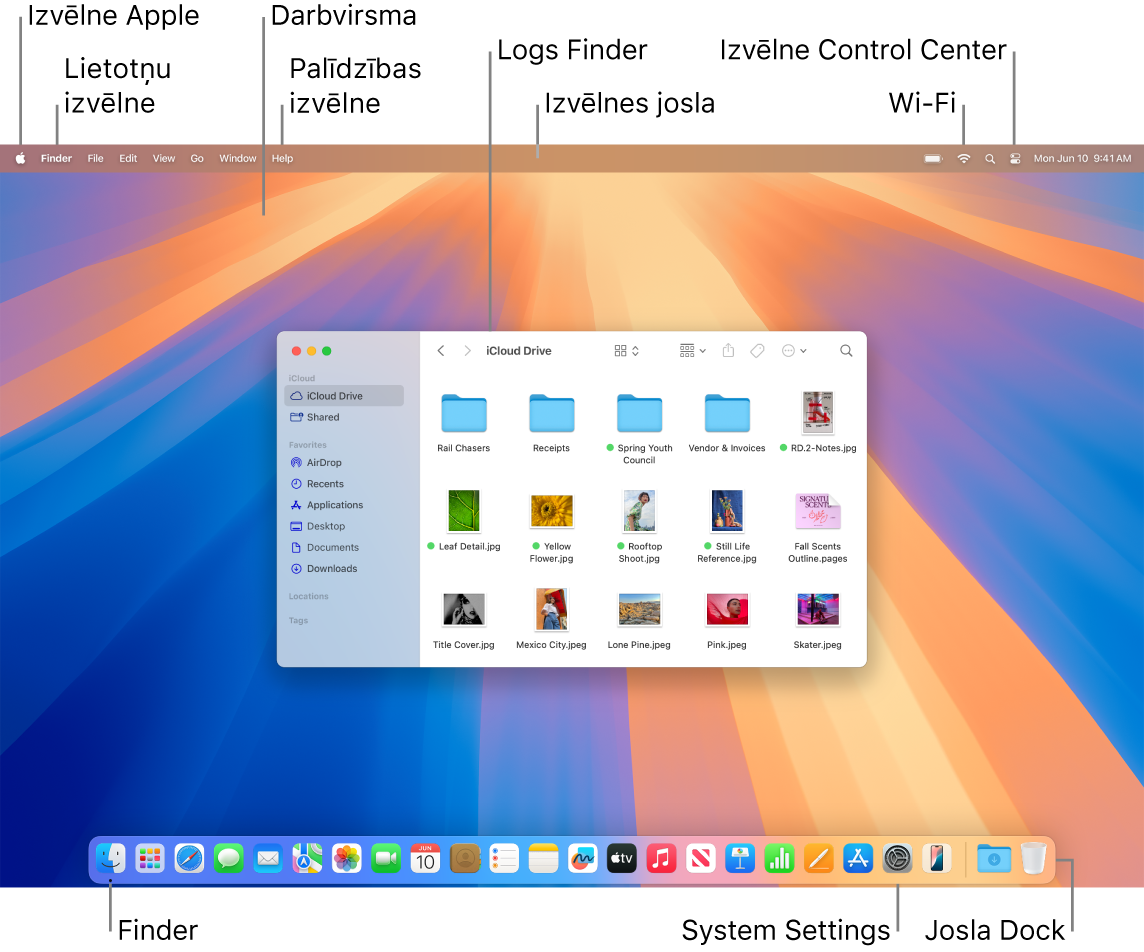
Task: Open the Group By dropdown
Action: 692,351
